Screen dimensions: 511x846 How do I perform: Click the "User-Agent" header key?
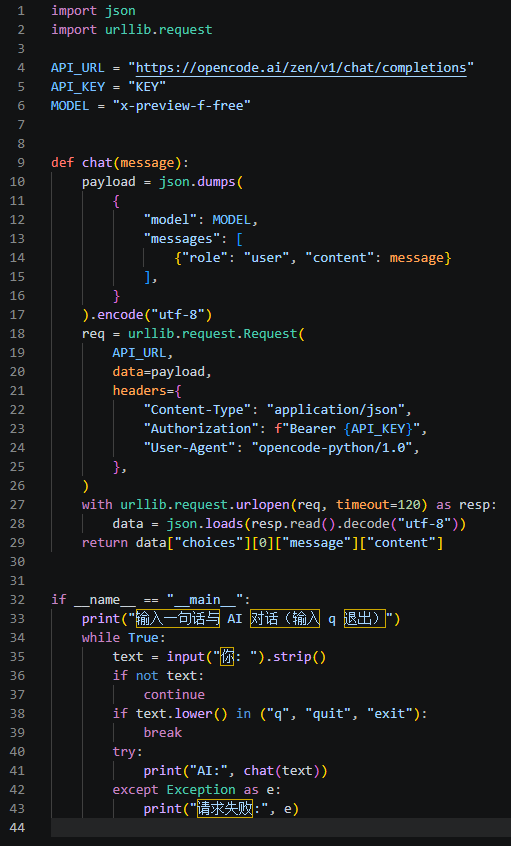189,447
